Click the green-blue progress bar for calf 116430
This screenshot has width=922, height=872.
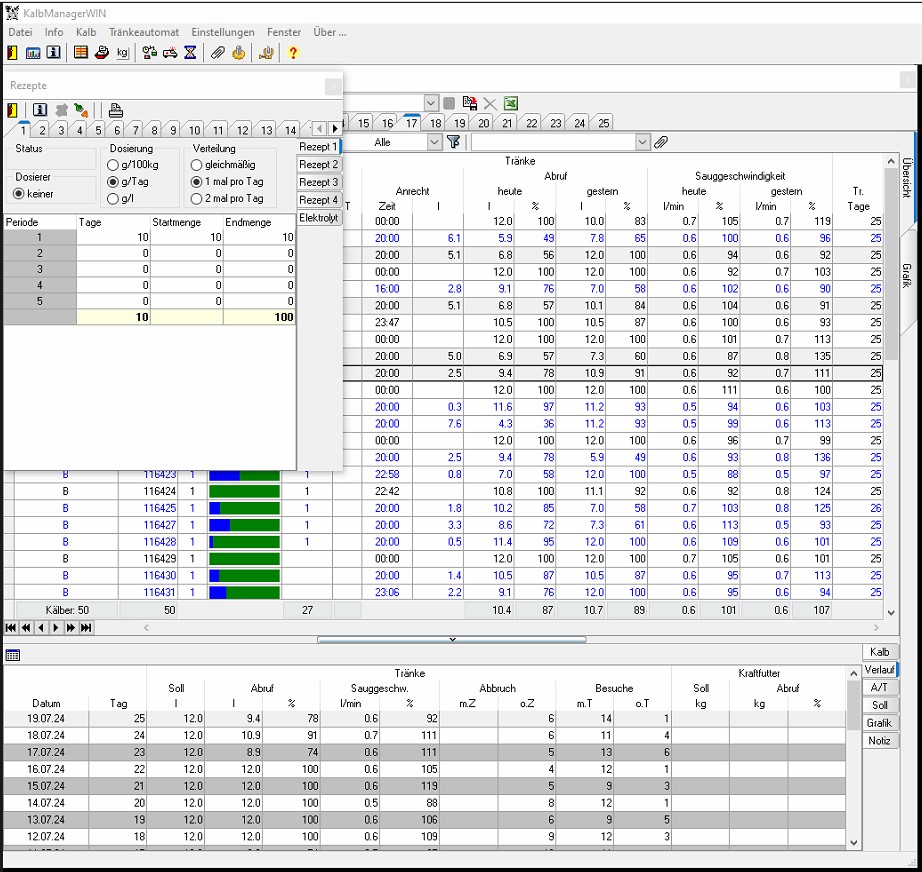243,576
